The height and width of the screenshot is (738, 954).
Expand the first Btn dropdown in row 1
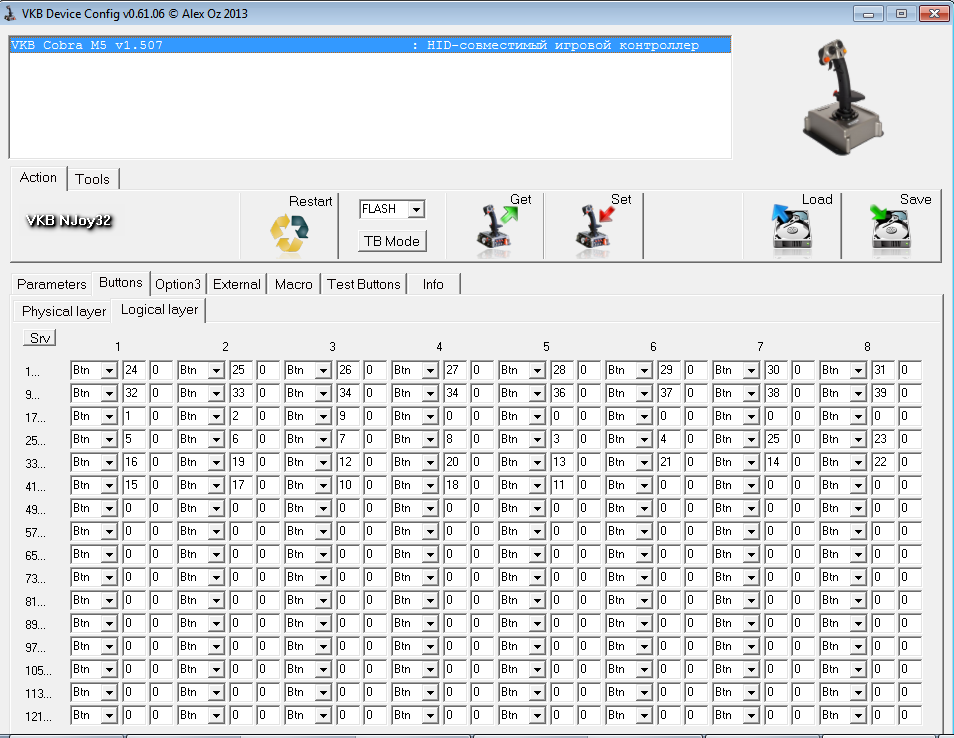(109, 372)
